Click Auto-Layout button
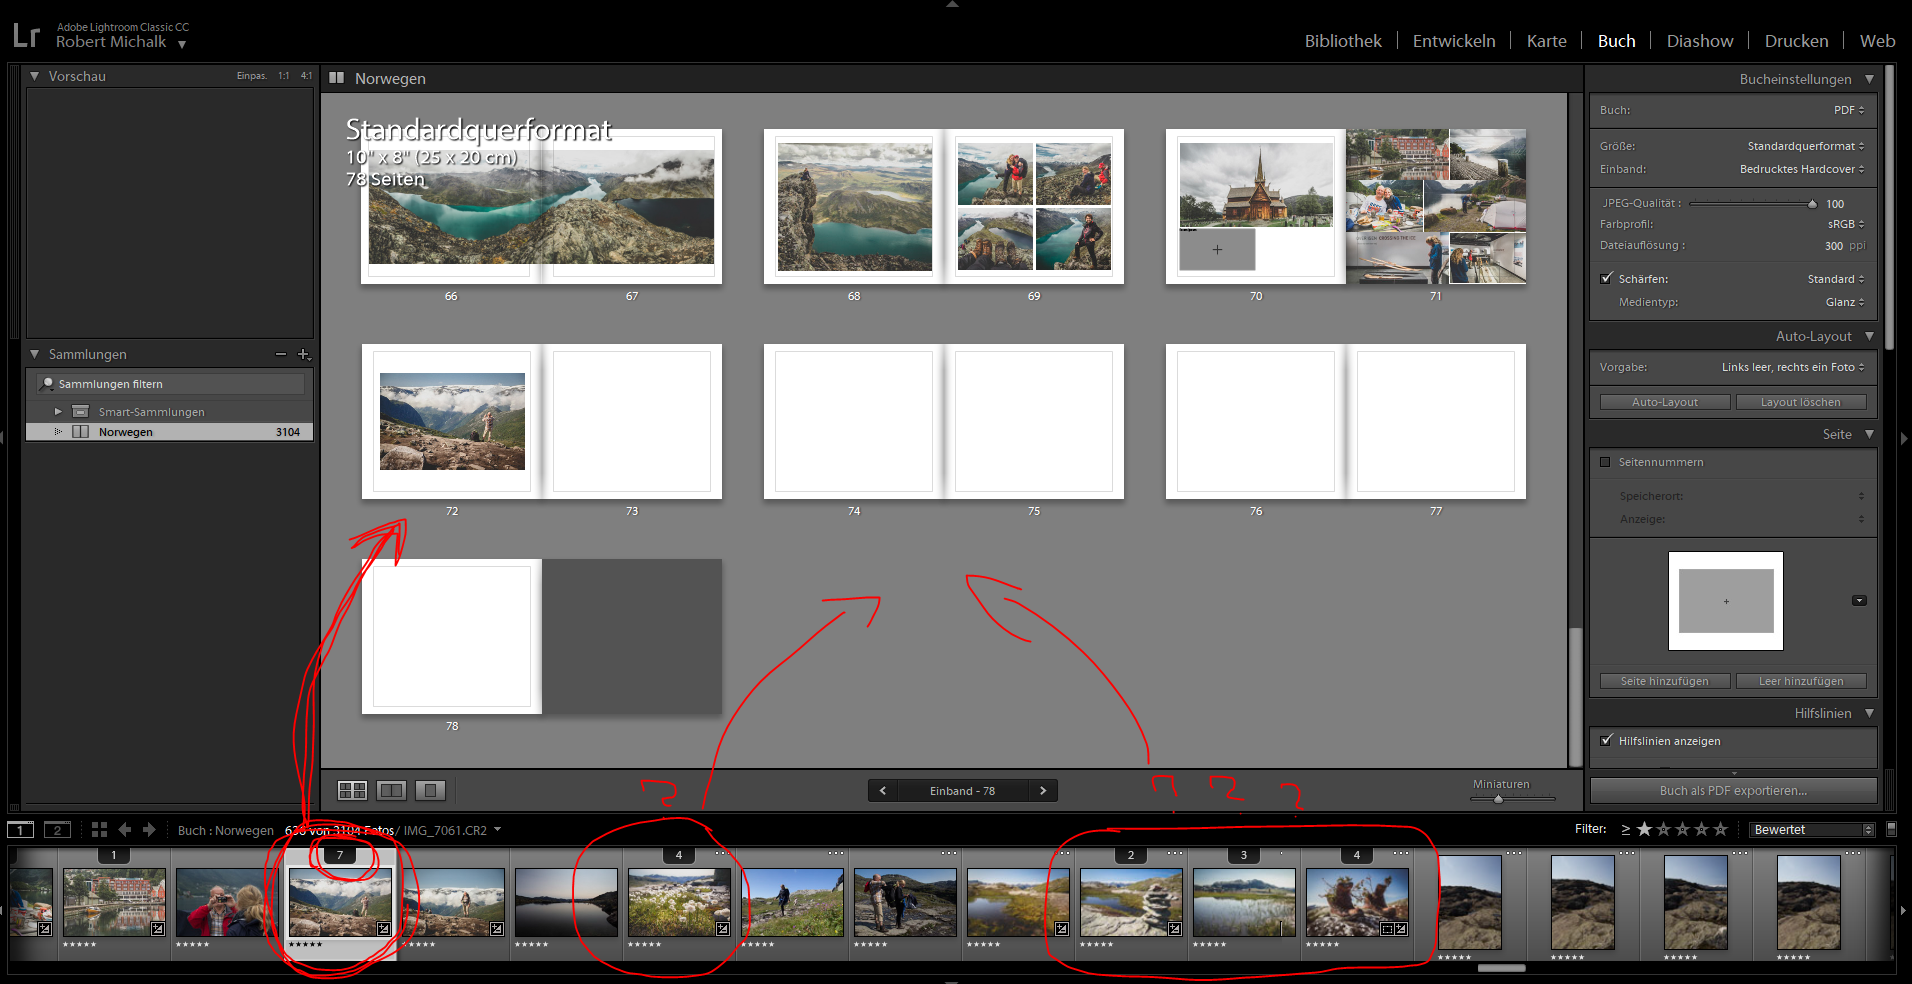 (1665, 402)
